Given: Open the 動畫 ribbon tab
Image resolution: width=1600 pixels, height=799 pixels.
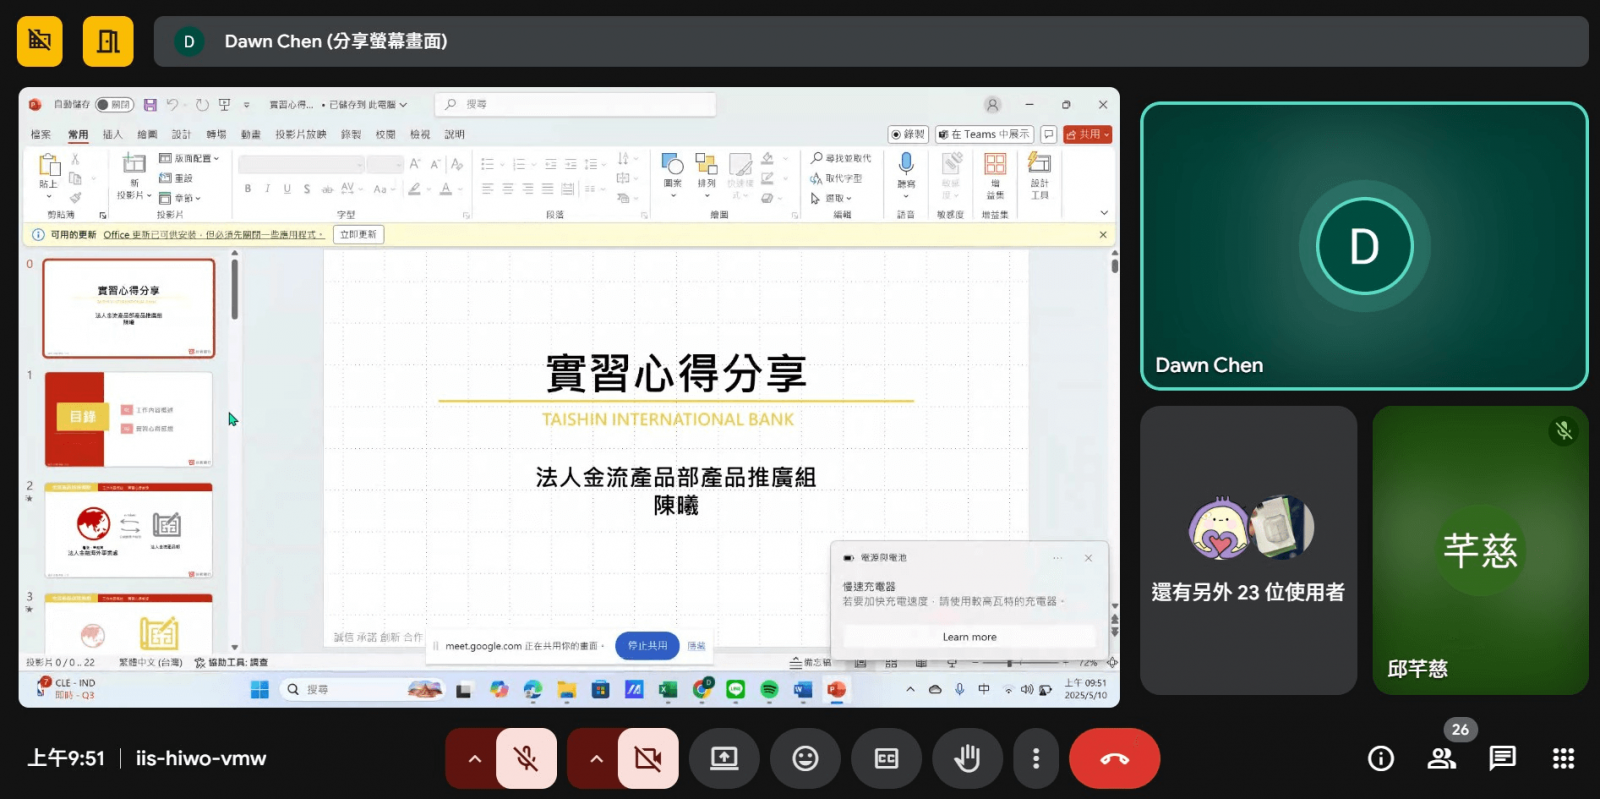Looking at the screenshot, I should (x=250, y=134).
